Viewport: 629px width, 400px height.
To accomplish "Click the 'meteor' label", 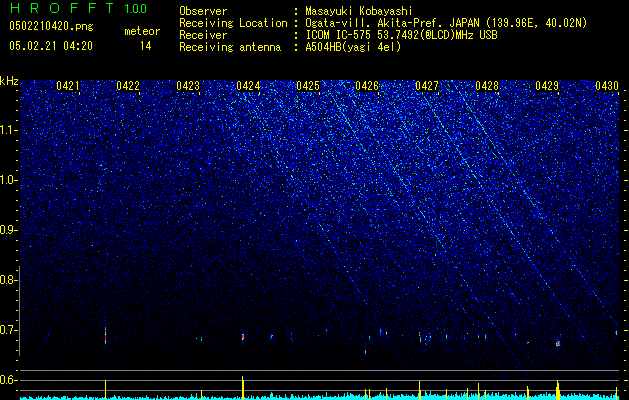I will (x=142, y=31).
